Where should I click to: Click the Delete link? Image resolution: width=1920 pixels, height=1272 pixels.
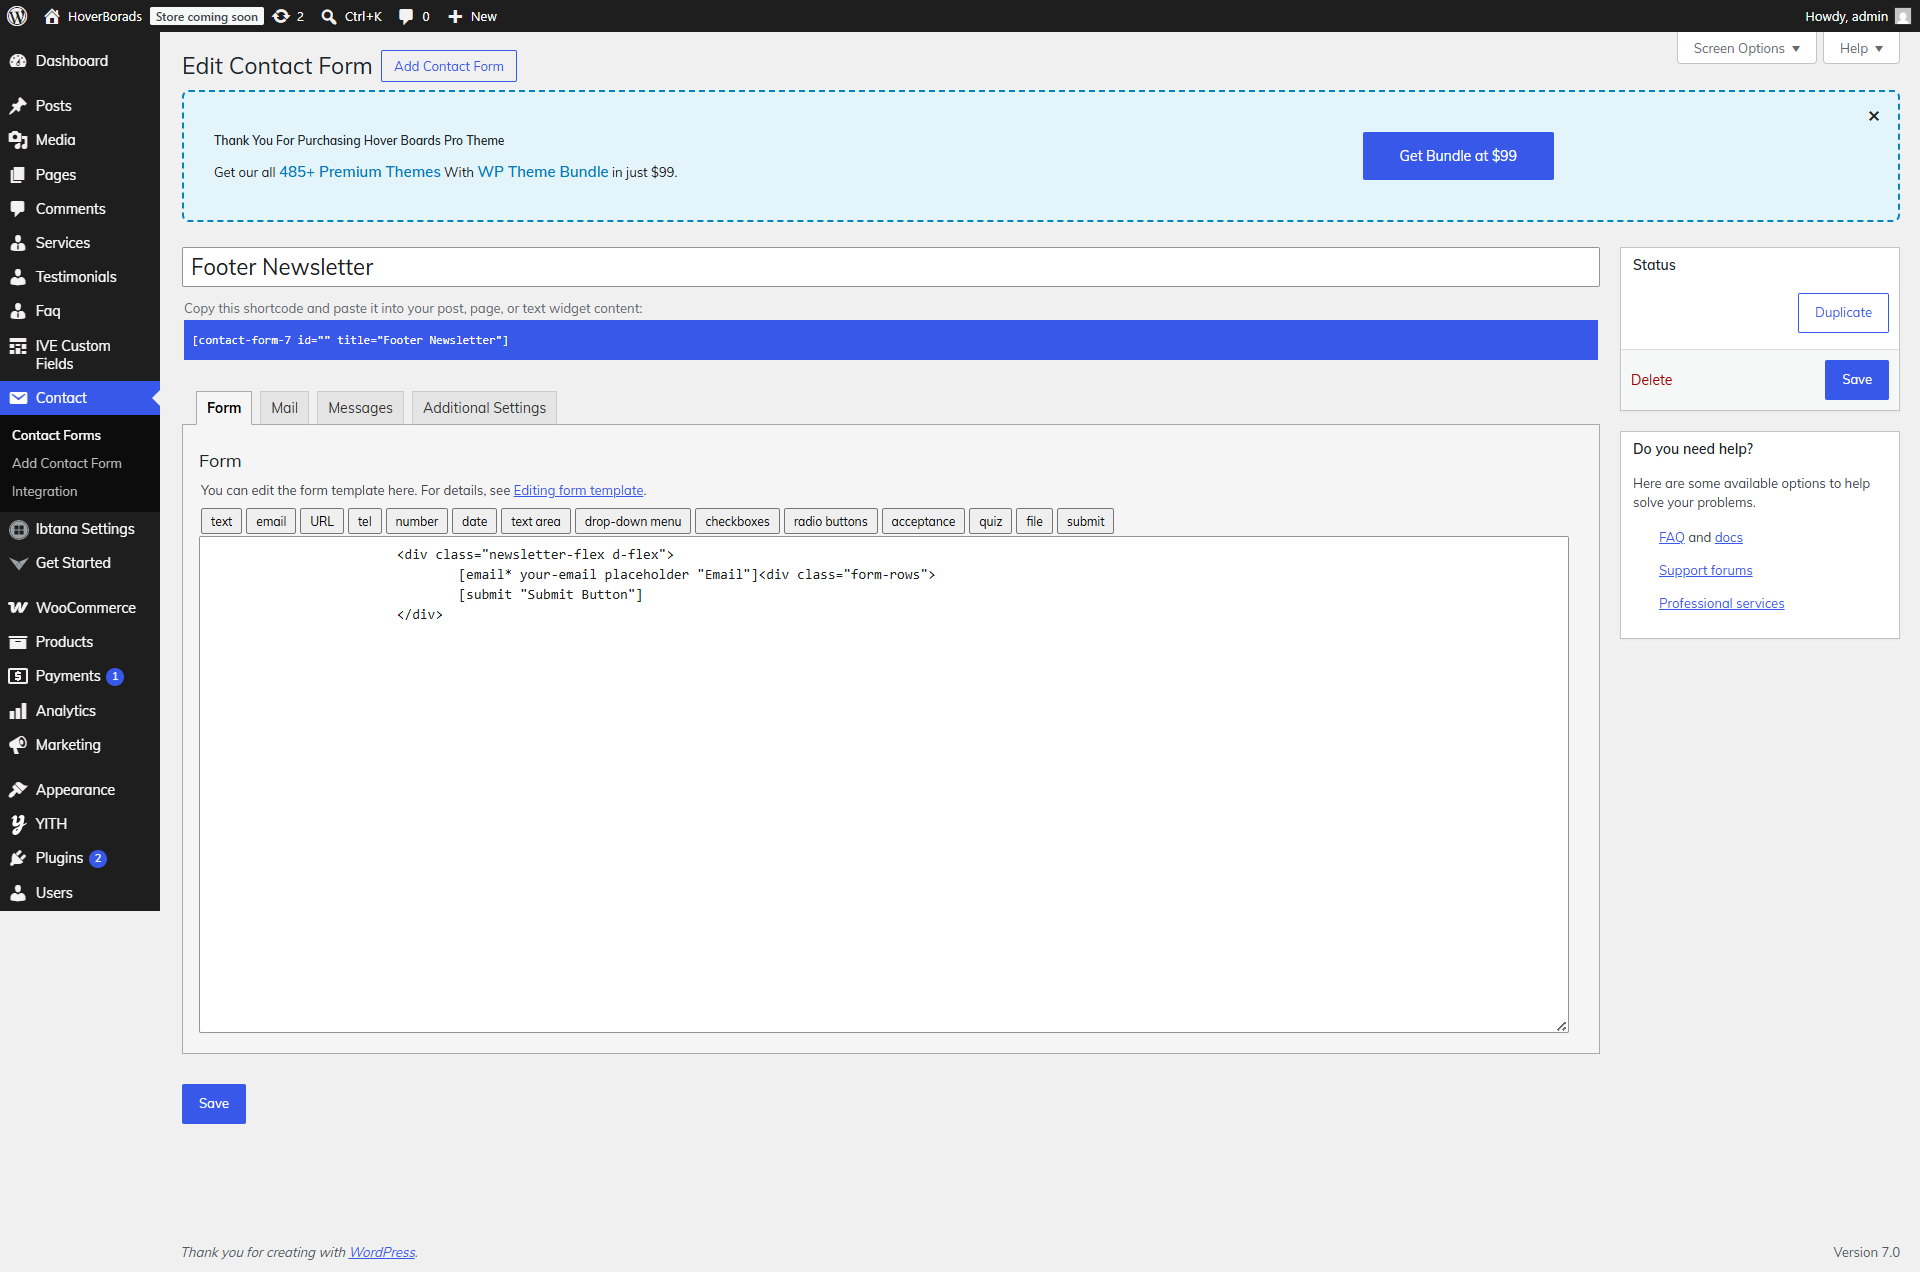(1651, 380)
